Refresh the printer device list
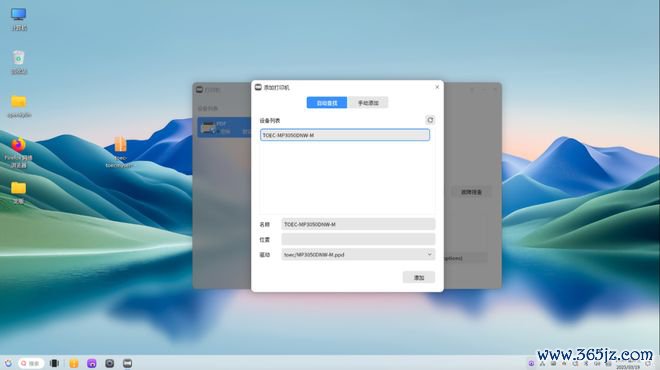The image size is (660, 370). [x=430, y=120]
